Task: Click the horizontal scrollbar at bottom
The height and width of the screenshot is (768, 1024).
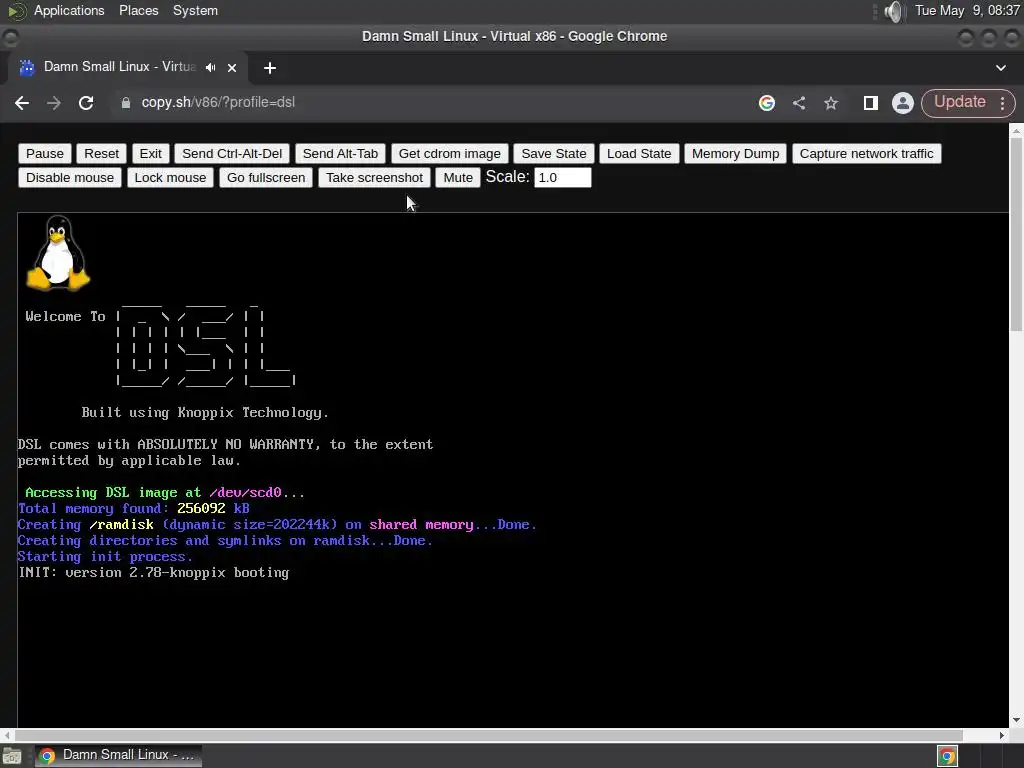Action: pyautogui.click(x=488, y=735)
